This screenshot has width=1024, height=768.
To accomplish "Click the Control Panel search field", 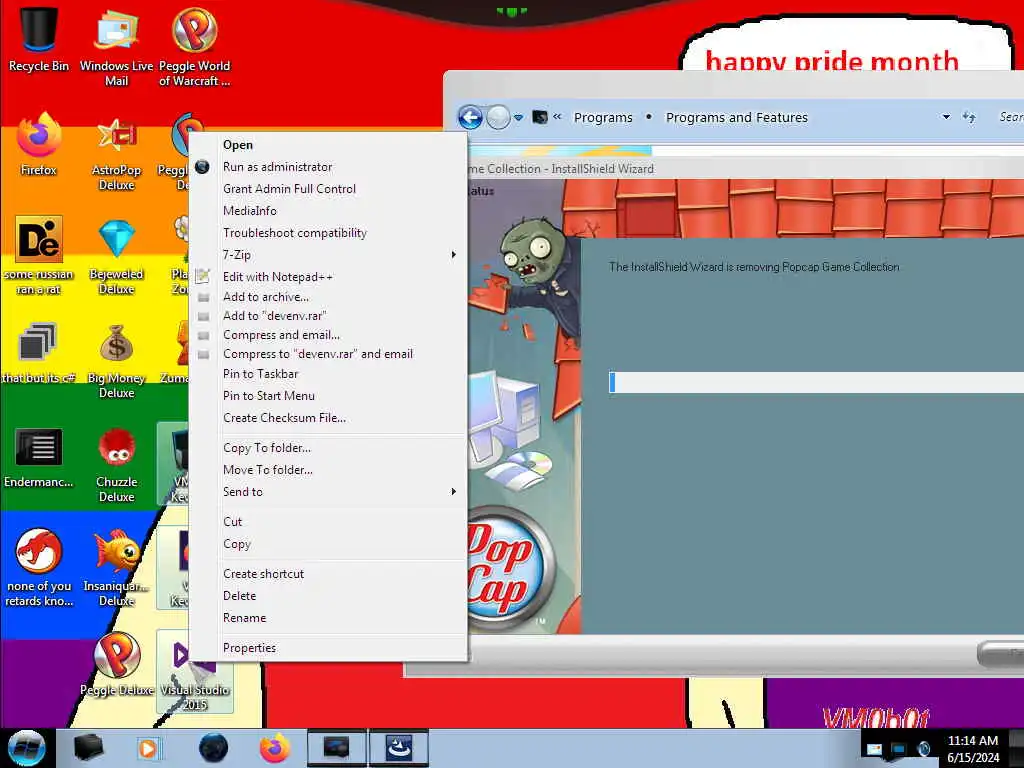I will (x=1010, y=118).
